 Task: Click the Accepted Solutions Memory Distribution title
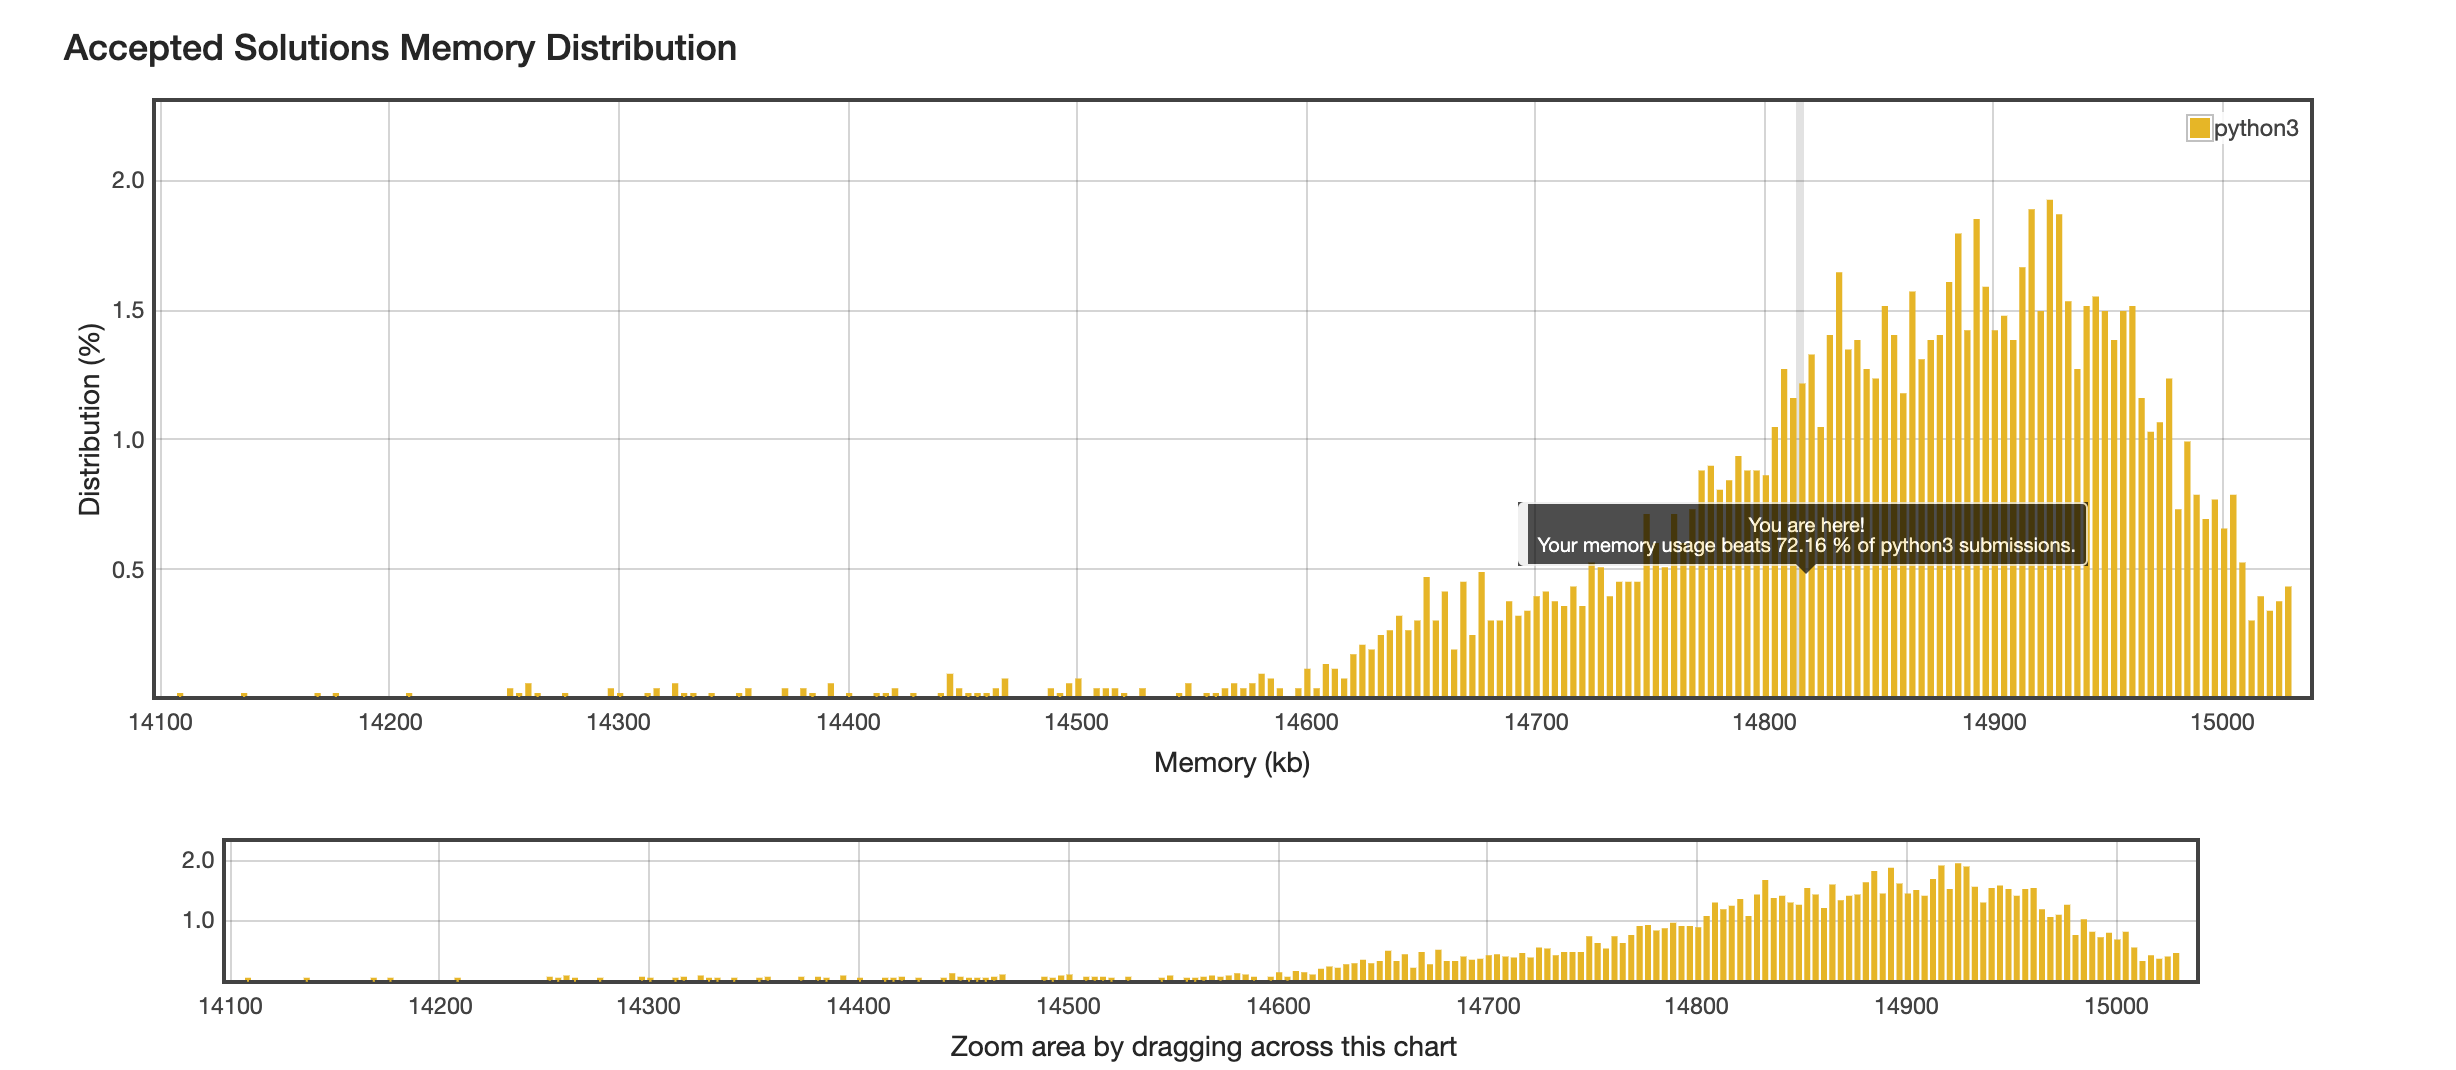pyautogui.click(x=400, y=48)
